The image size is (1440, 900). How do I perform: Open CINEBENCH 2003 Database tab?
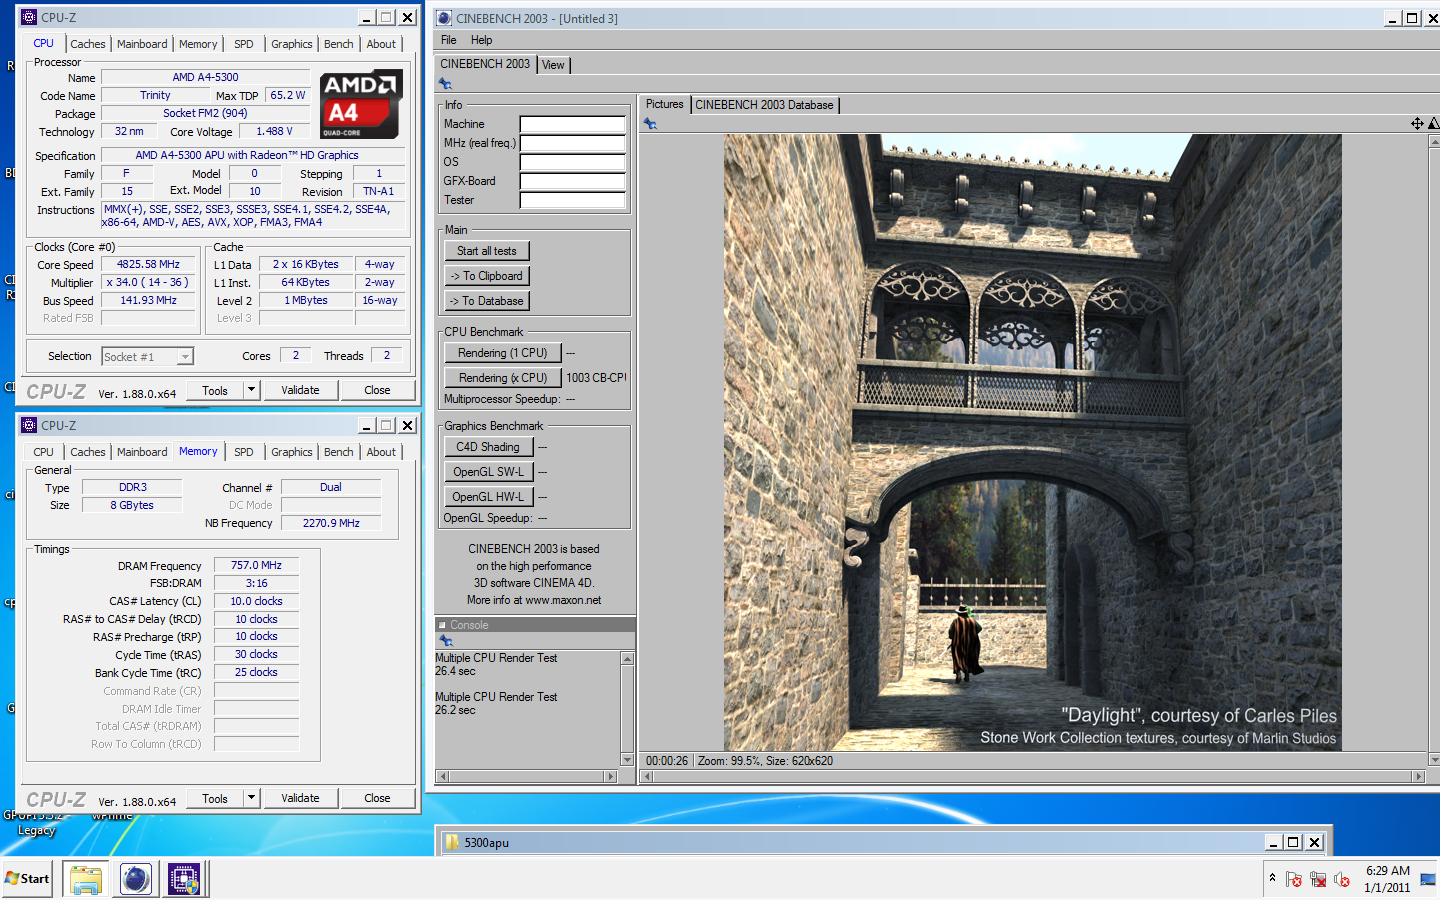click(x=764, y=105)
